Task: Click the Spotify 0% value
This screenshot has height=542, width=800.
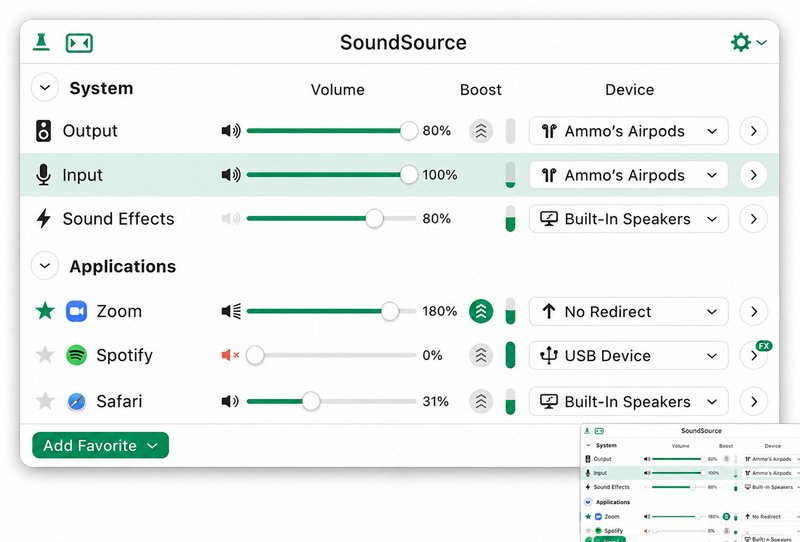Action: click(432, 355)
